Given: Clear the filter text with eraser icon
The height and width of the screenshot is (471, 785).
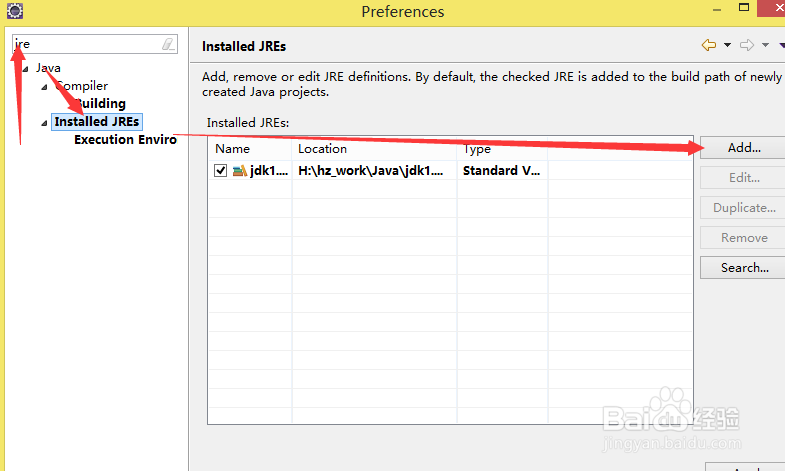Looking at the screenshot, I should pos(168,44).
